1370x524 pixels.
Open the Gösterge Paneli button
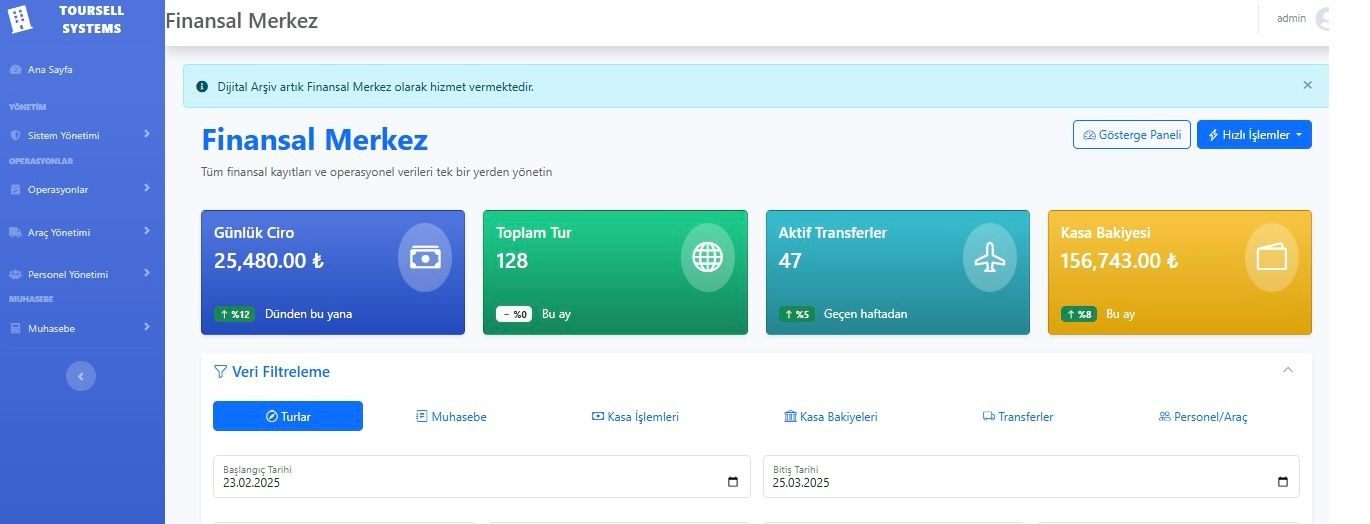pyautogui.click(x=1131, y=135)
